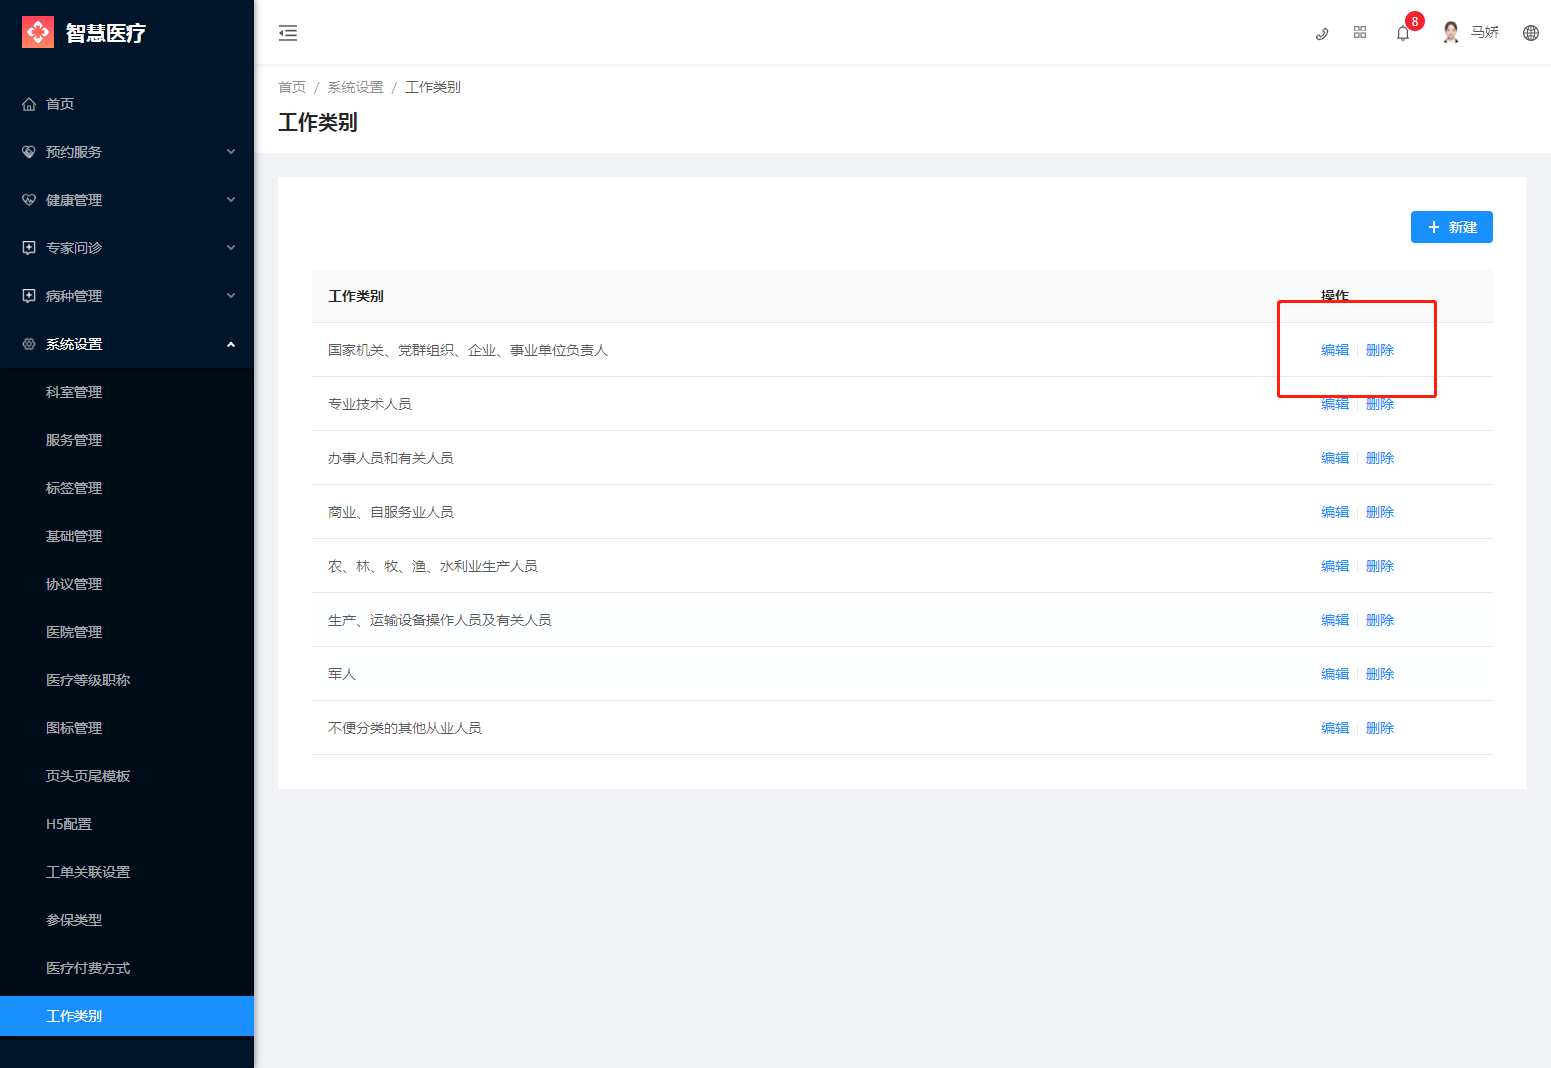This screenshot has height=1068, width=1551.
Task: Open 医院管理 submenu item
Action: click(127, 632)
